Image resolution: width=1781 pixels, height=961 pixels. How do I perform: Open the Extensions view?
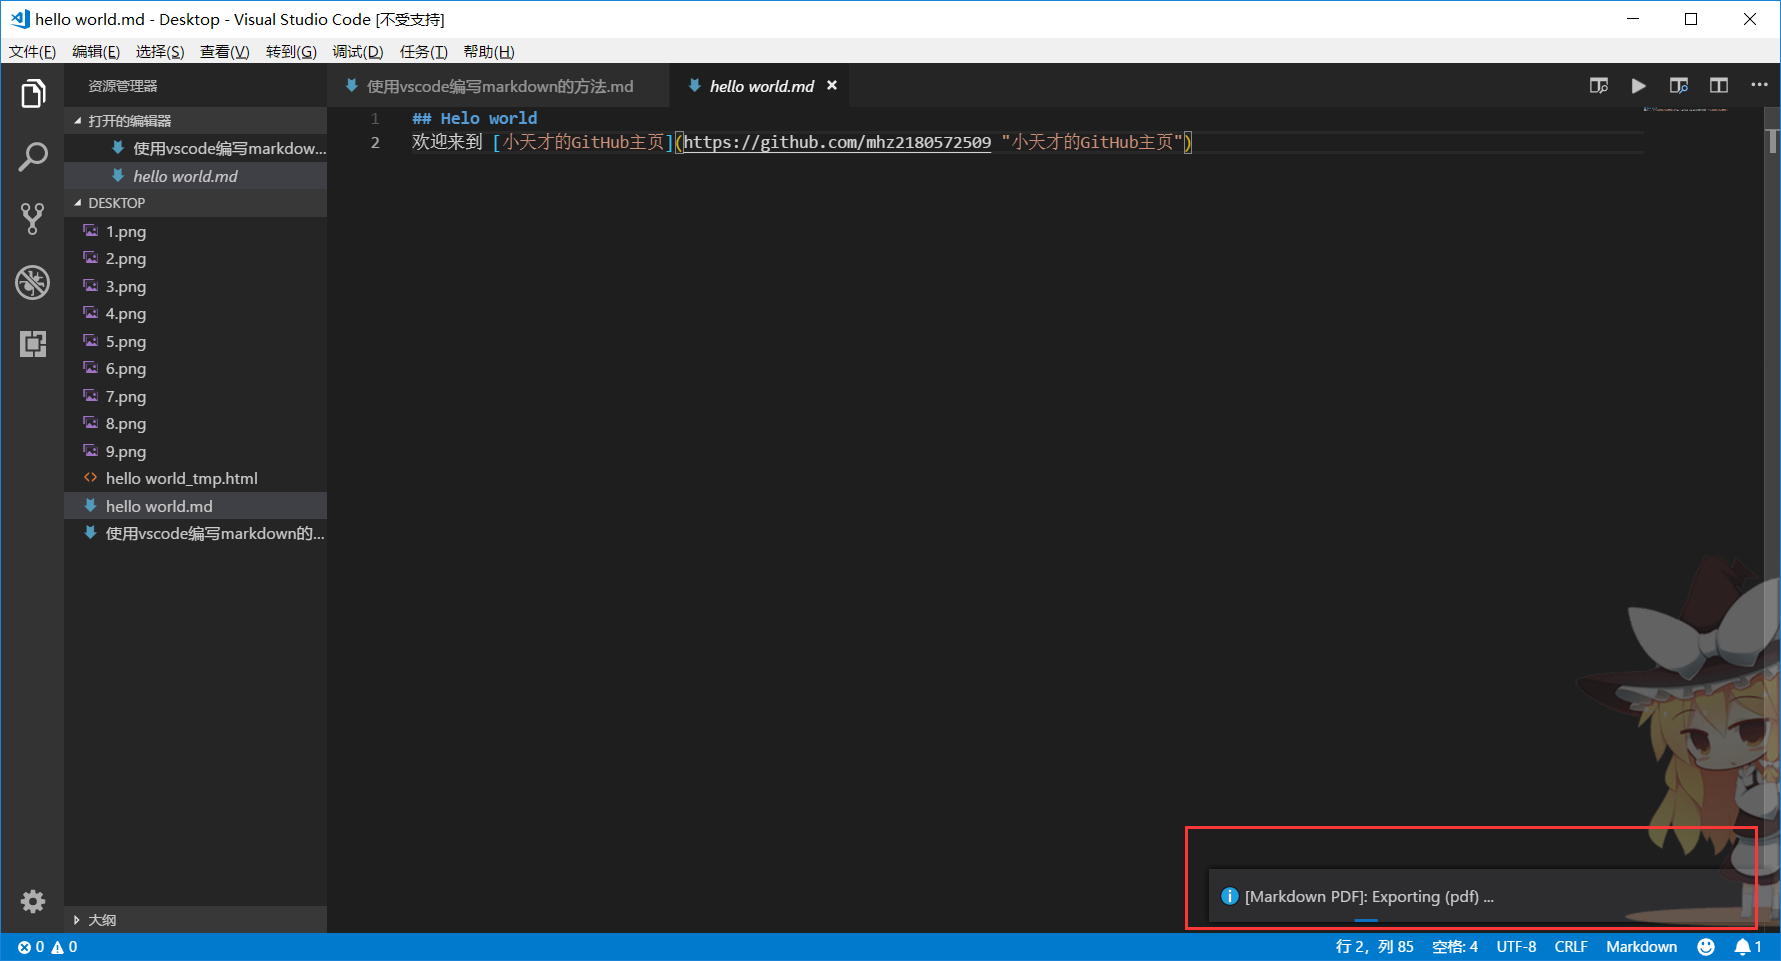point(33,344)
